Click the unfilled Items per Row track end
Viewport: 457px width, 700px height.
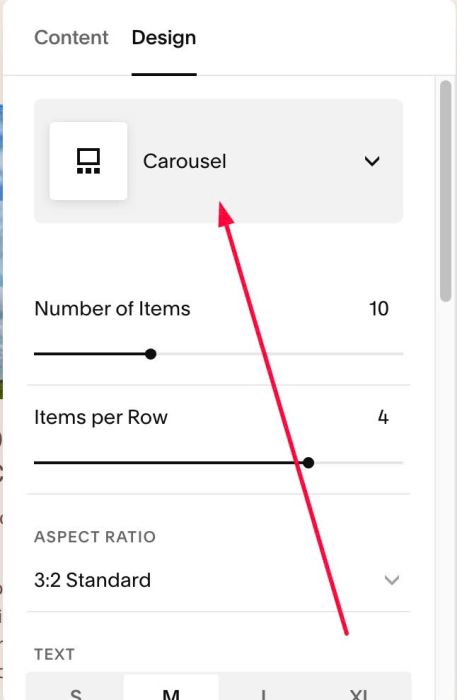(359, 463)
